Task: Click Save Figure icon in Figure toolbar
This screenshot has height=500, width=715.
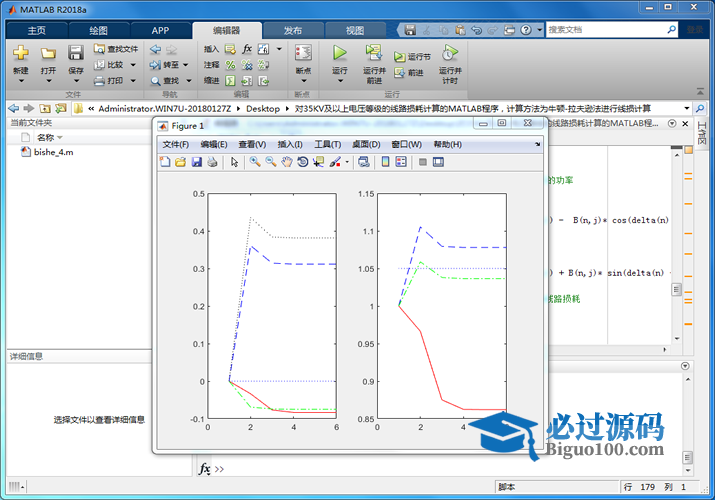Action: click(197, 162)
